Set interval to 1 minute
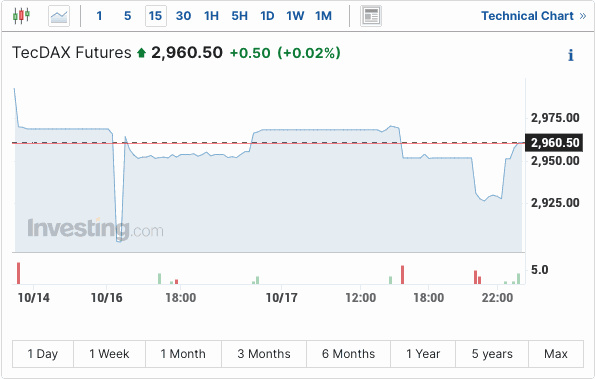The width and height of the screenshot is (595, 379). coord(99,16)
